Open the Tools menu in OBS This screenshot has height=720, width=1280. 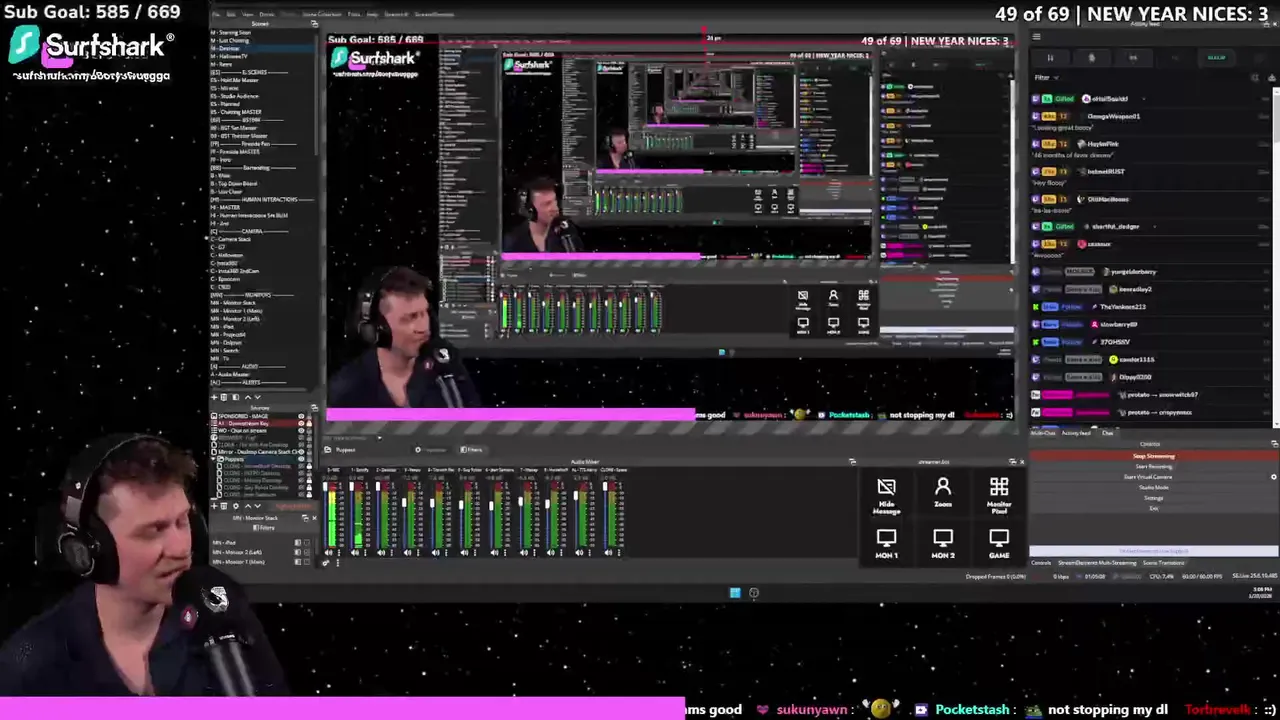click(353, 14)
